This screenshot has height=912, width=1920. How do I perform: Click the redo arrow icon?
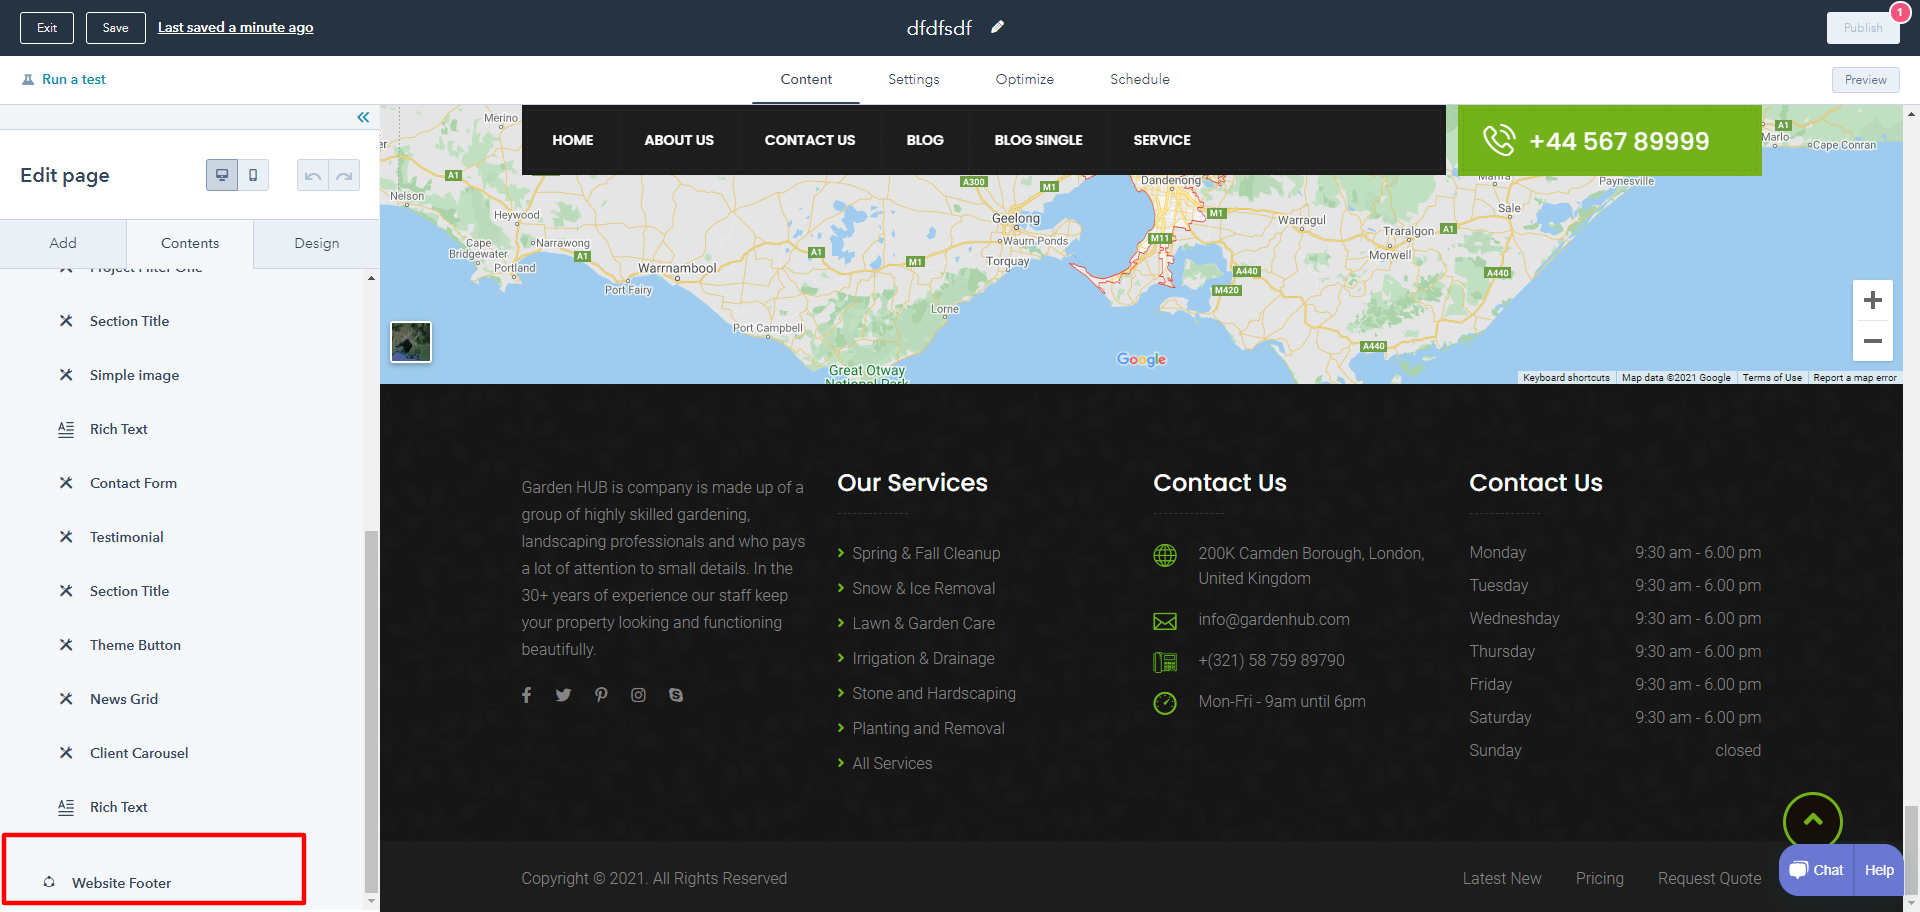click(344, 176)
